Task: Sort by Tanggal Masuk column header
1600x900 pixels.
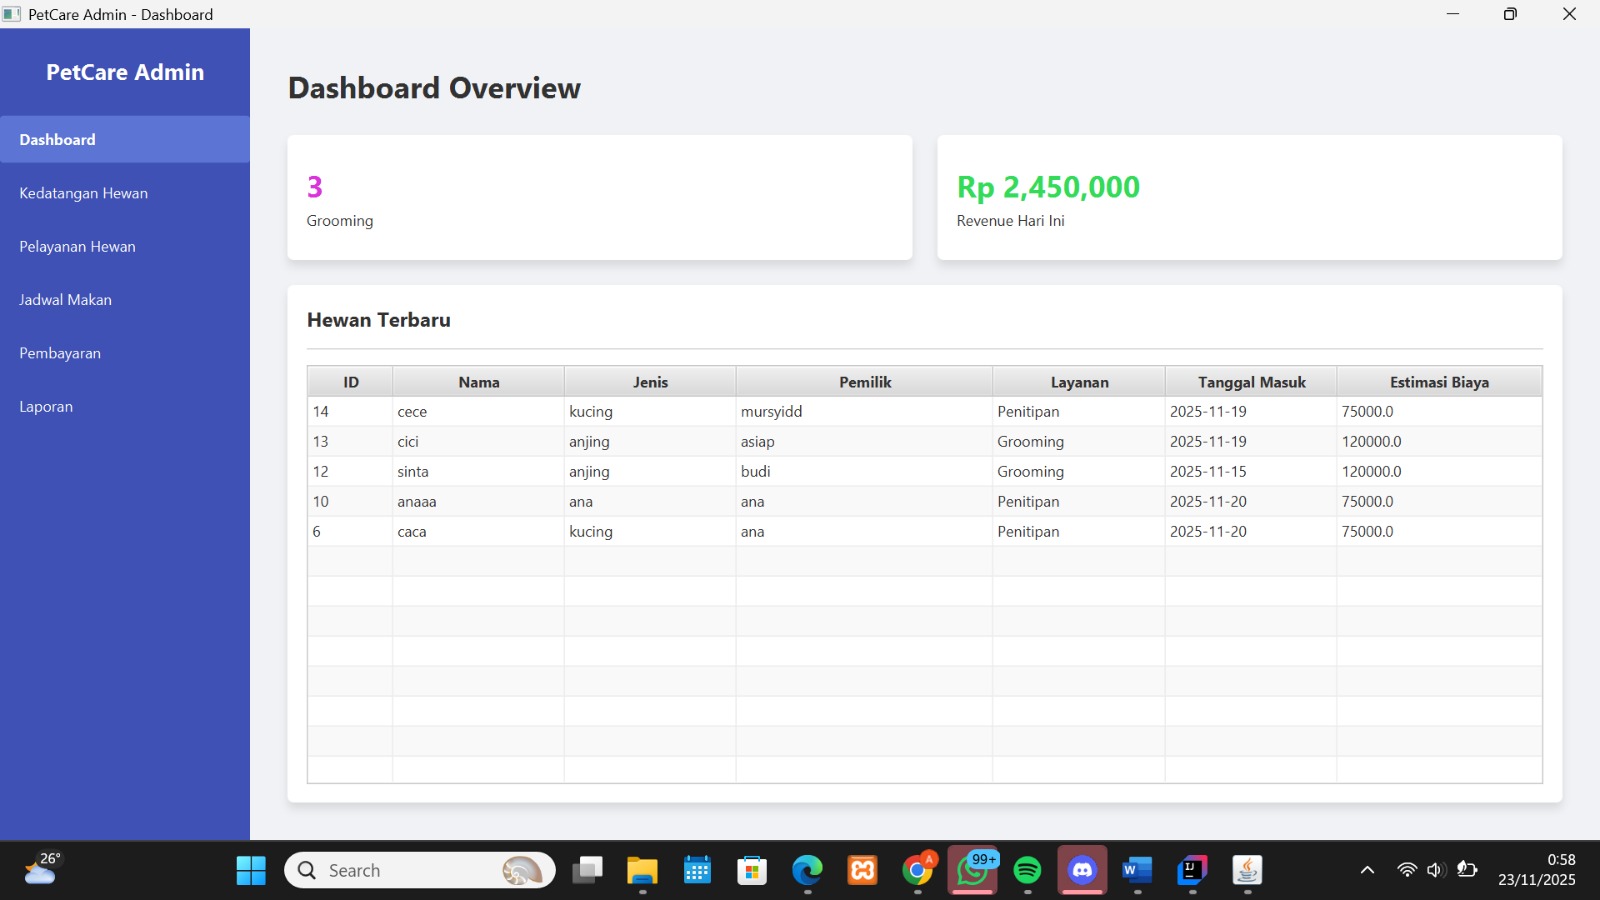Action: pos(1252,382)
